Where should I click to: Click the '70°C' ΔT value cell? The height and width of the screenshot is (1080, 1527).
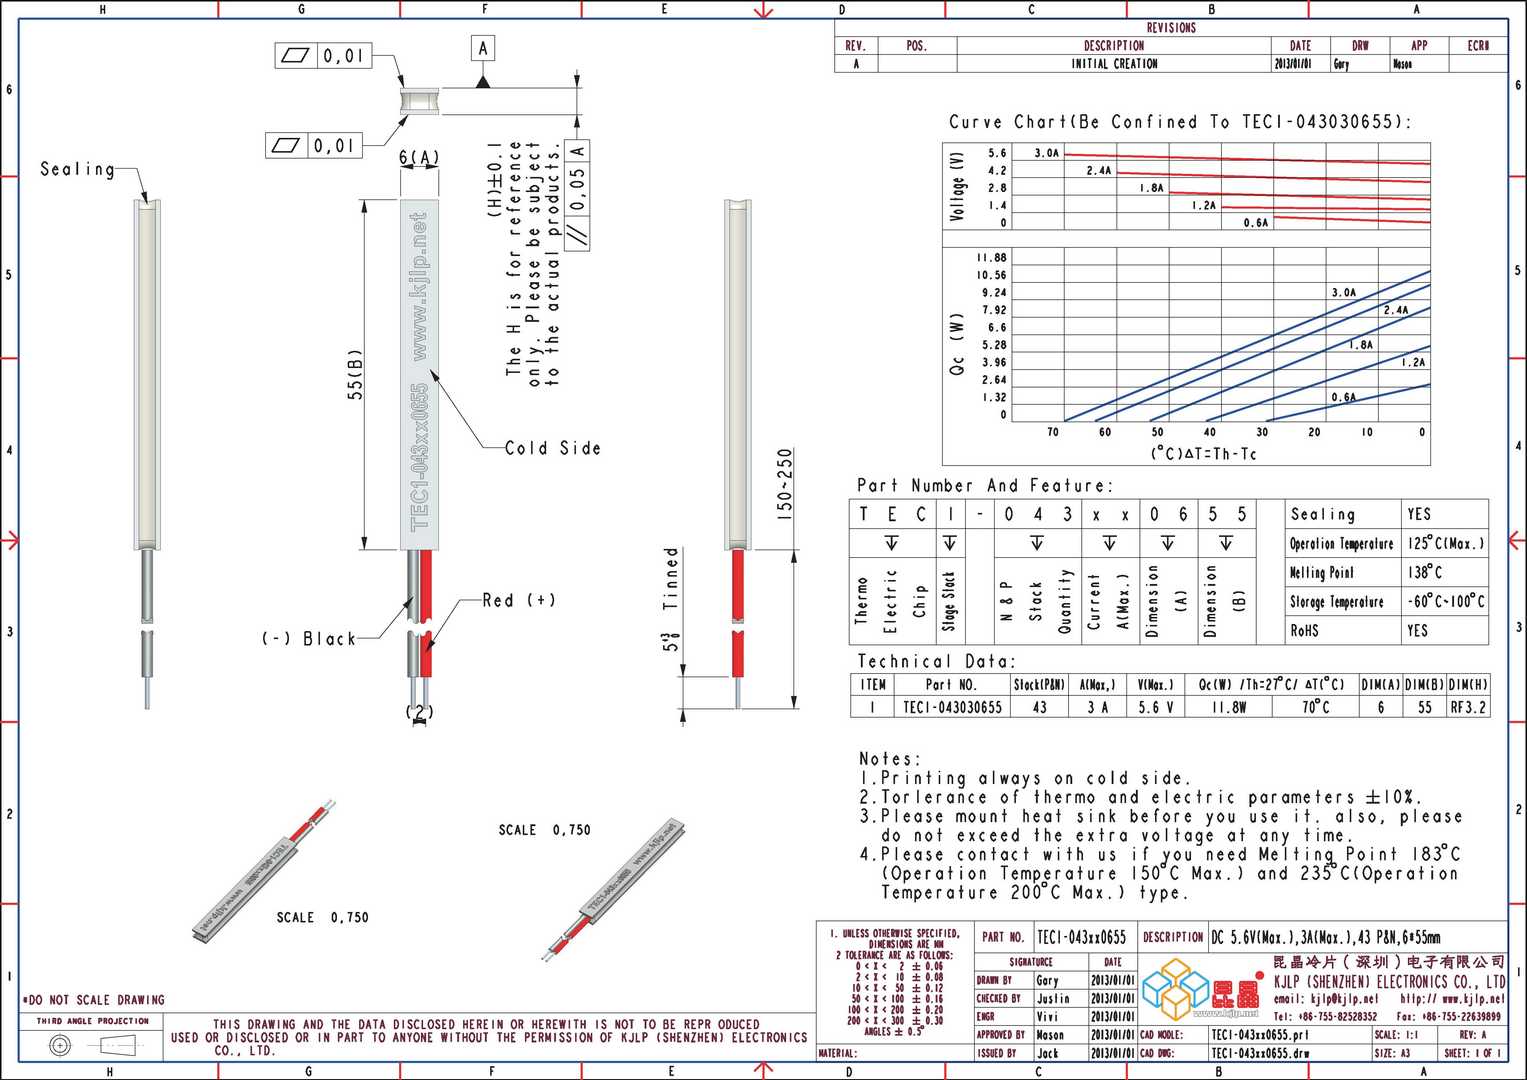(x=1315, y=706)
